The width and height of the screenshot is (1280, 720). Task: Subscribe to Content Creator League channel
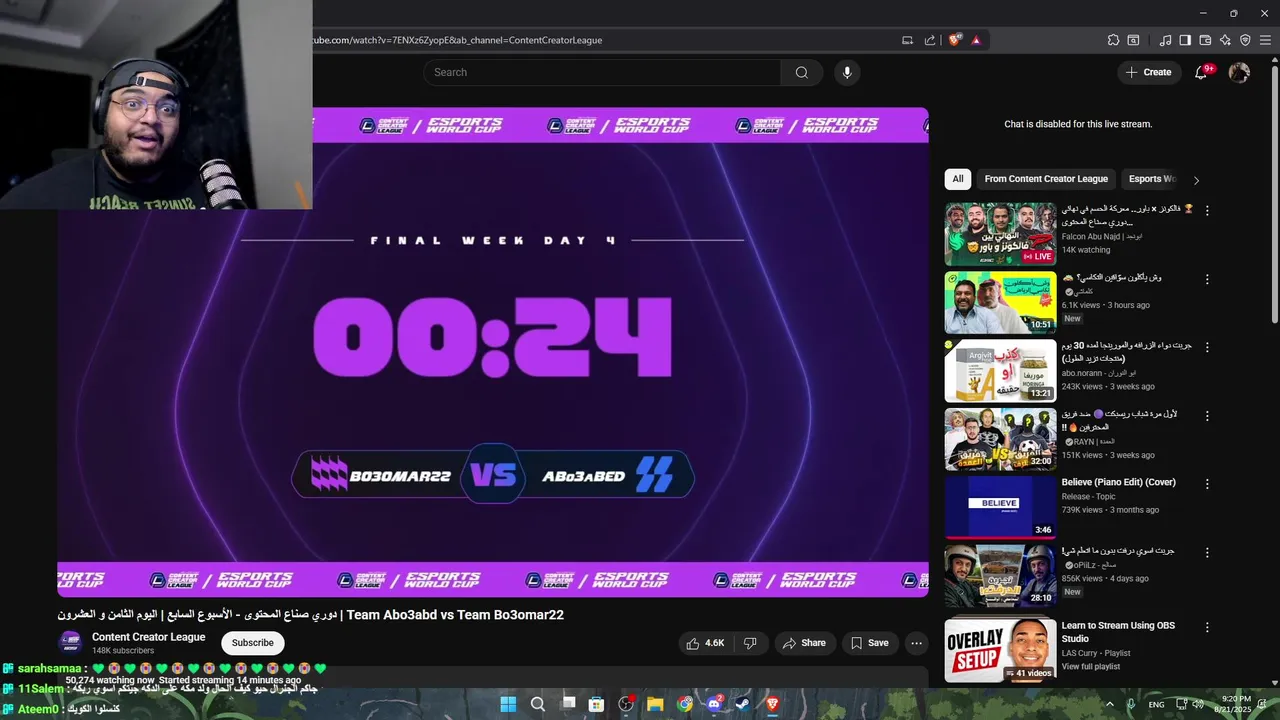[252, 643]
